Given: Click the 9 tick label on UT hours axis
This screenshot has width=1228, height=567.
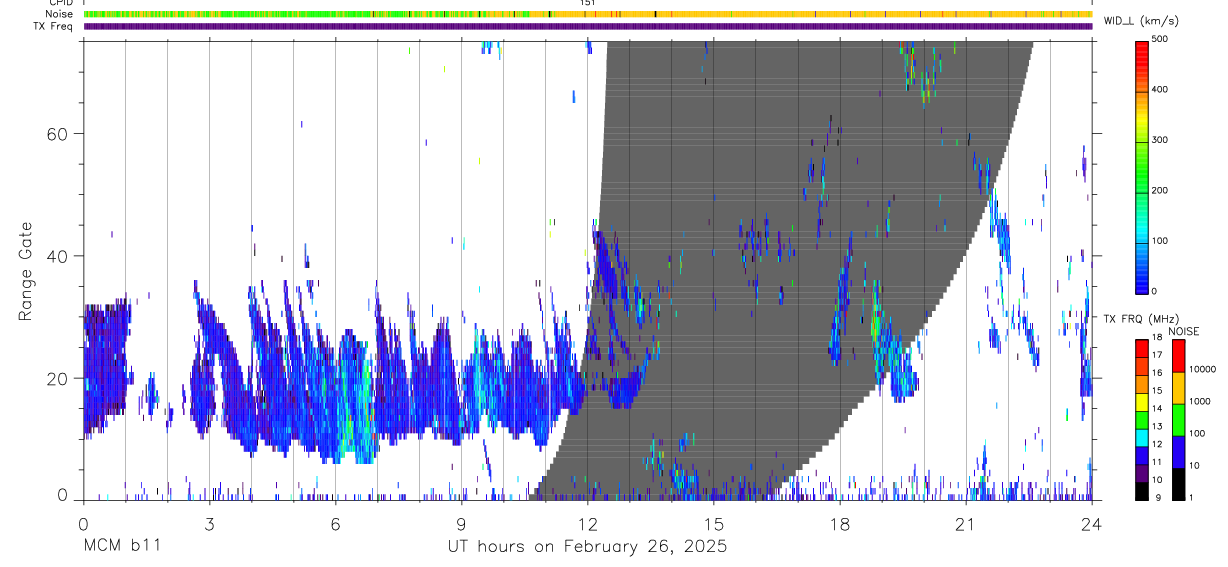Looking at the screenshot, I should point(462,524).
